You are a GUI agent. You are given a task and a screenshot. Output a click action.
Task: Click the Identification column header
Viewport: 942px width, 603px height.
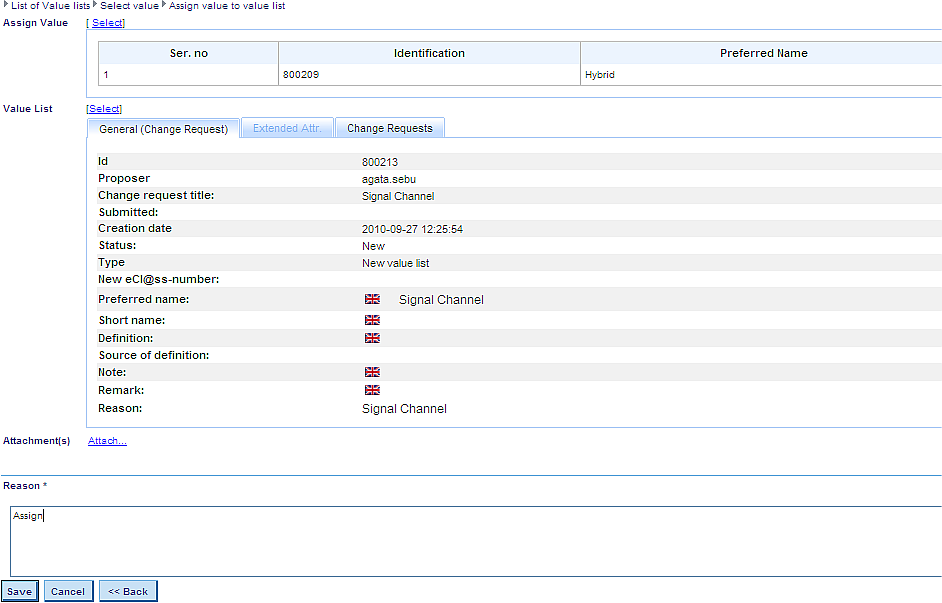point(429,53)
